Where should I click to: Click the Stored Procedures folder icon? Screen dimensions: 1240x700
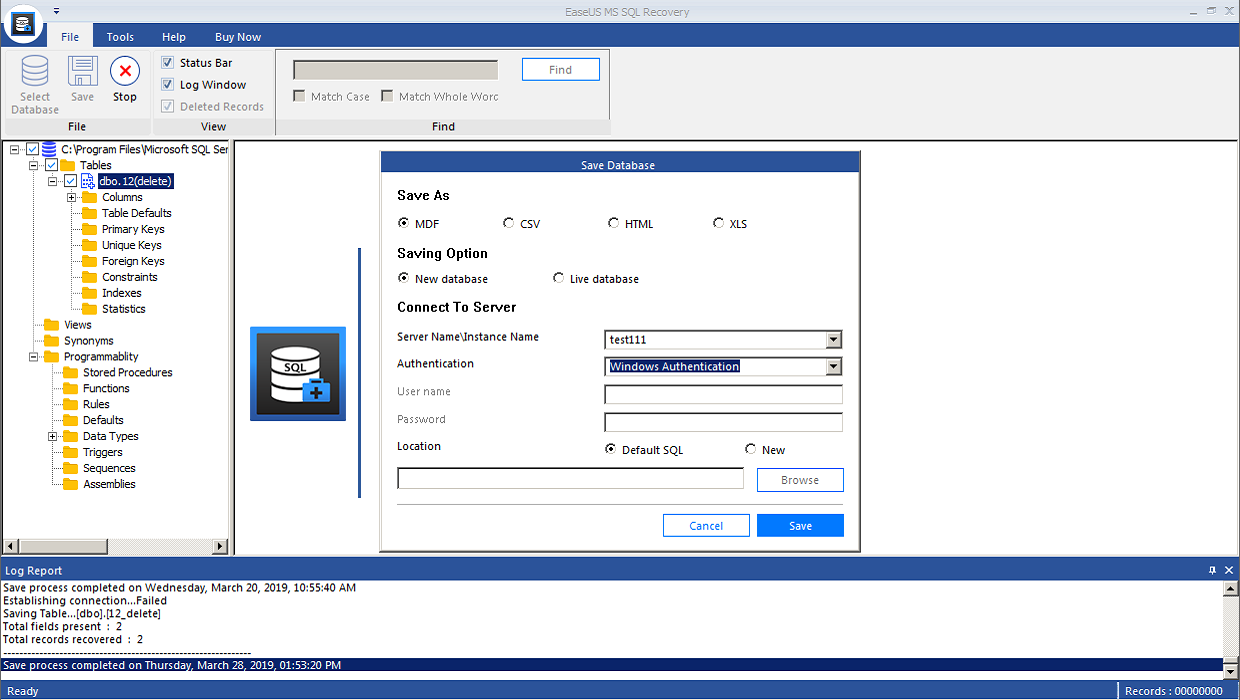pyautogui.click(x=71, y=373)
